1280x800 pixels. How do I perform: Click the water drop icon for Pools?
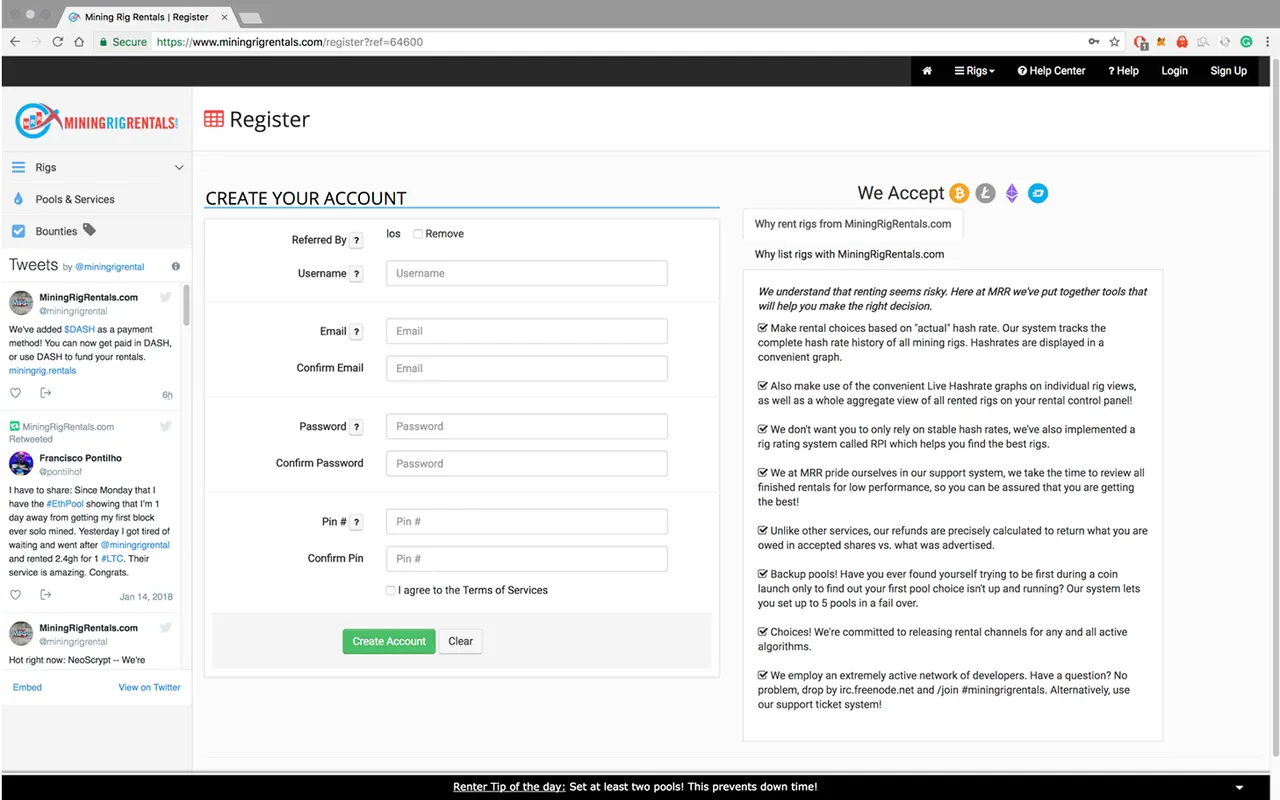point(18,199)
